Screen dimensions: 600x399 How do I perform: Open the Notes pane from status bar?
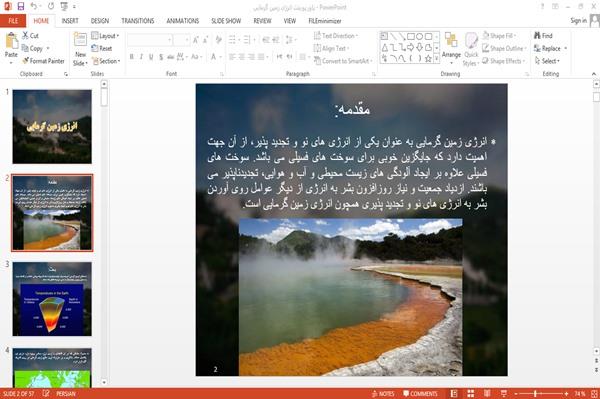(x=383, y=394)
